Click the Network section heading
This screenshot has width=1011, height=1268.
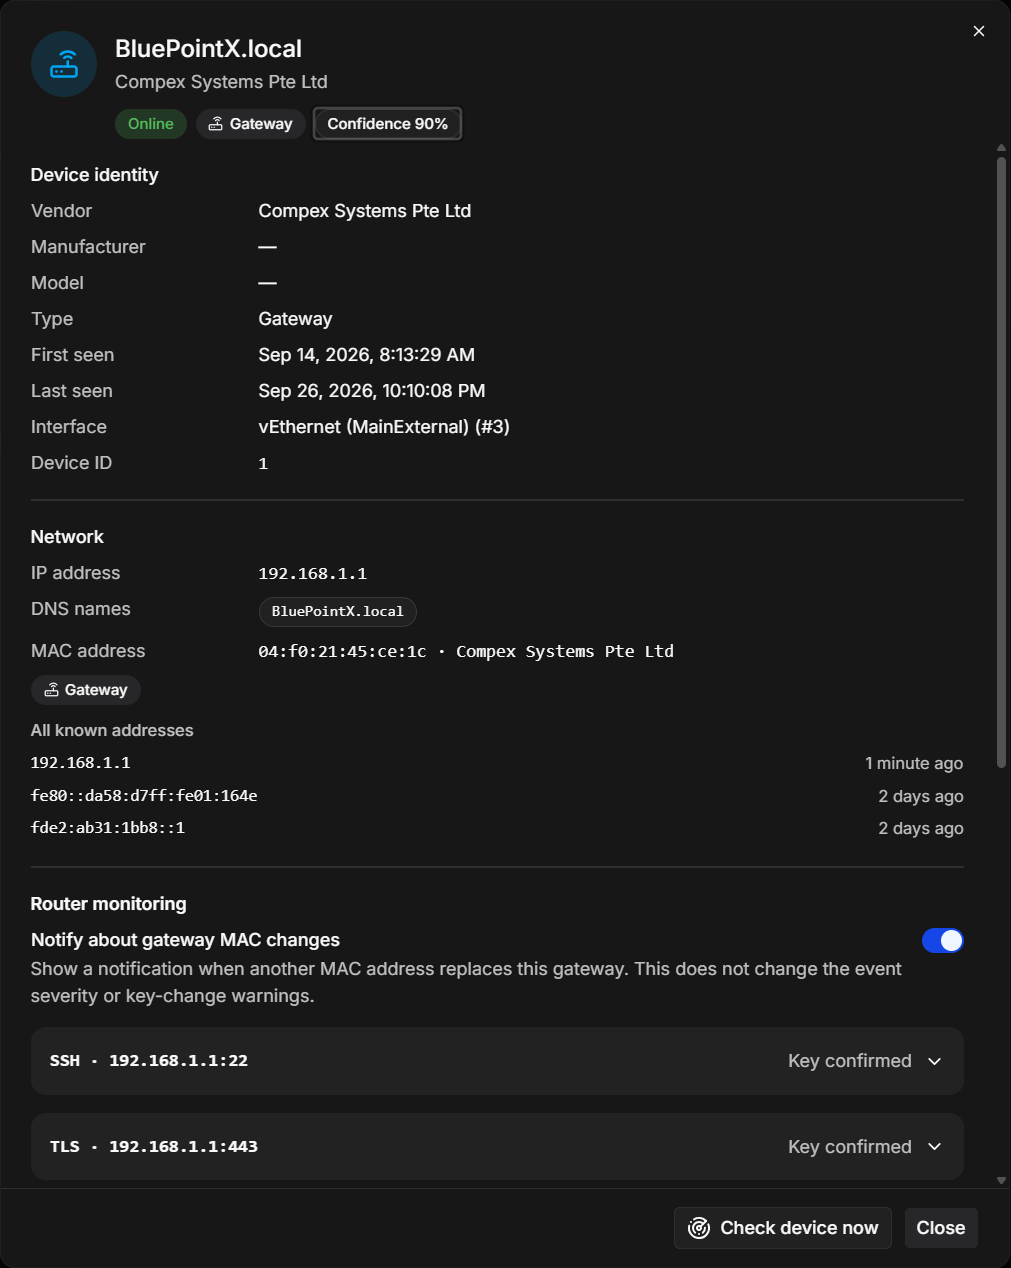(x=67, y=537)
